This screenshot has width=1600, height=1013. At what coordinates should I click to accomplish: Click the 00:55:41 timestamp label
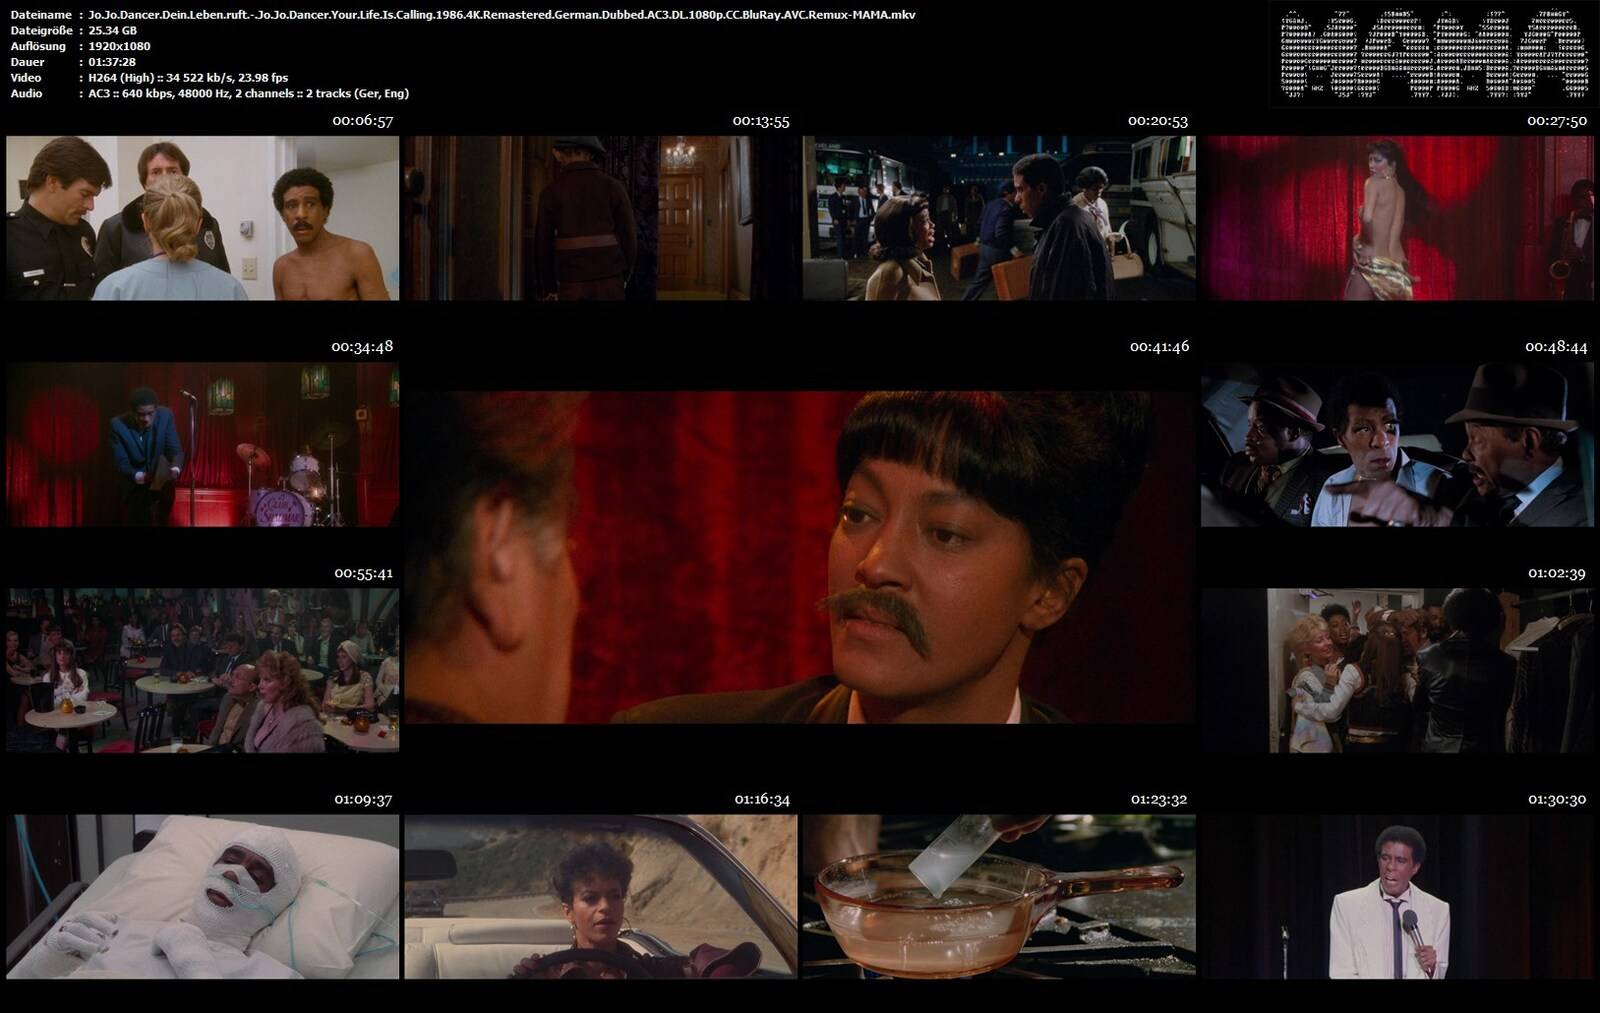pyautogui.click(x=364, y=574)
